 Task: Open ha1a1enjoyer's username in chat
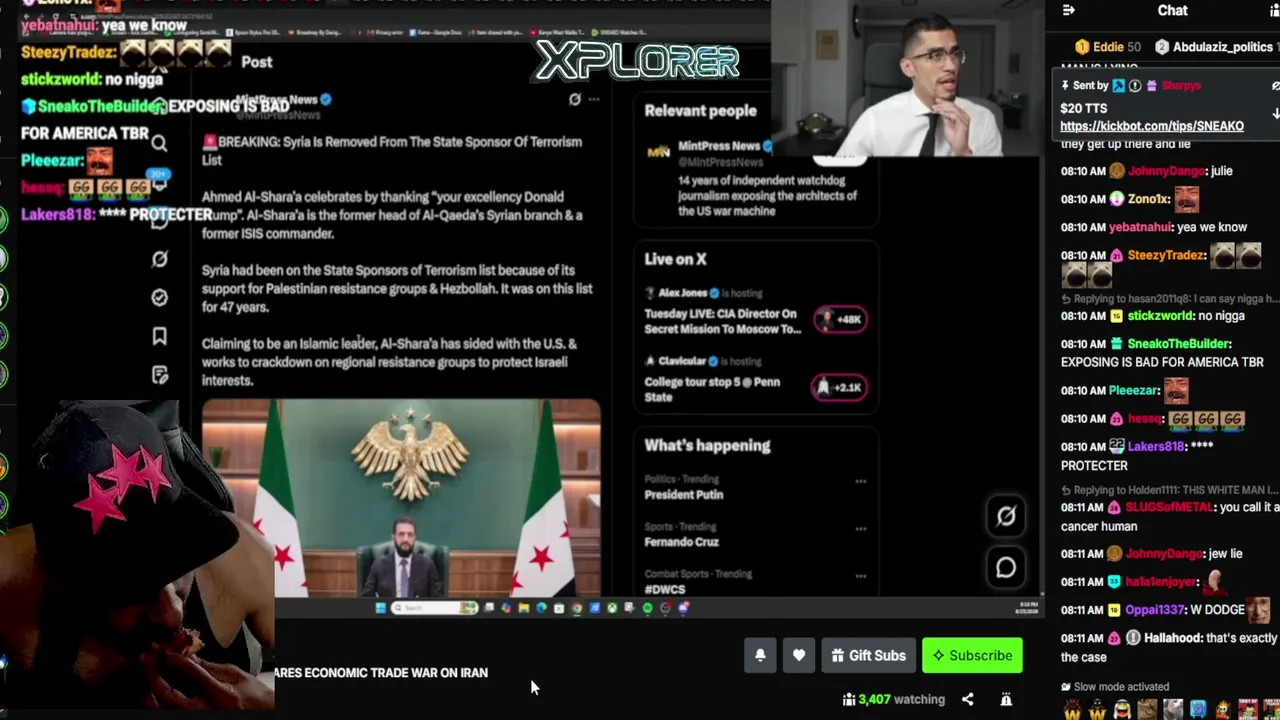click(1162, 581)
